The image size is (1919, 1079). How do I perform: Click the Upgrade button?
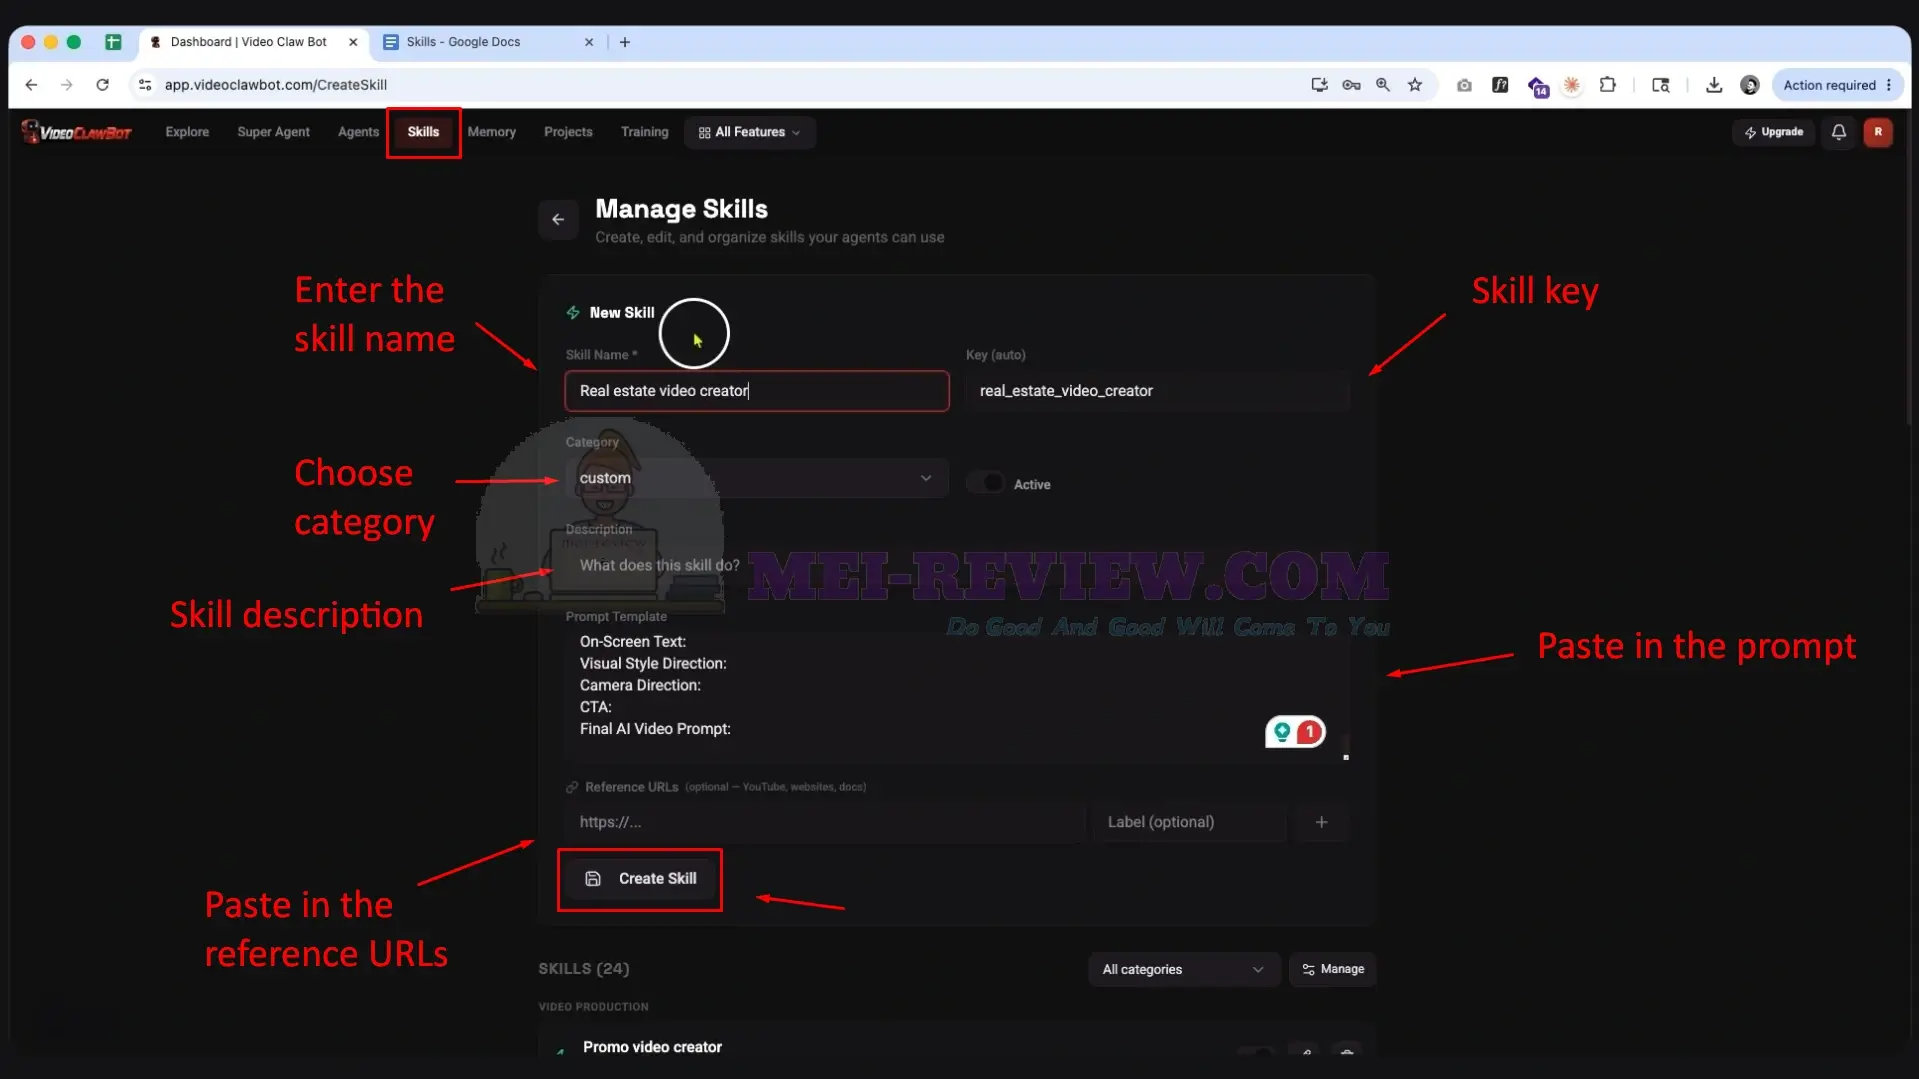pyautogui.click(x=1773, y=132)
